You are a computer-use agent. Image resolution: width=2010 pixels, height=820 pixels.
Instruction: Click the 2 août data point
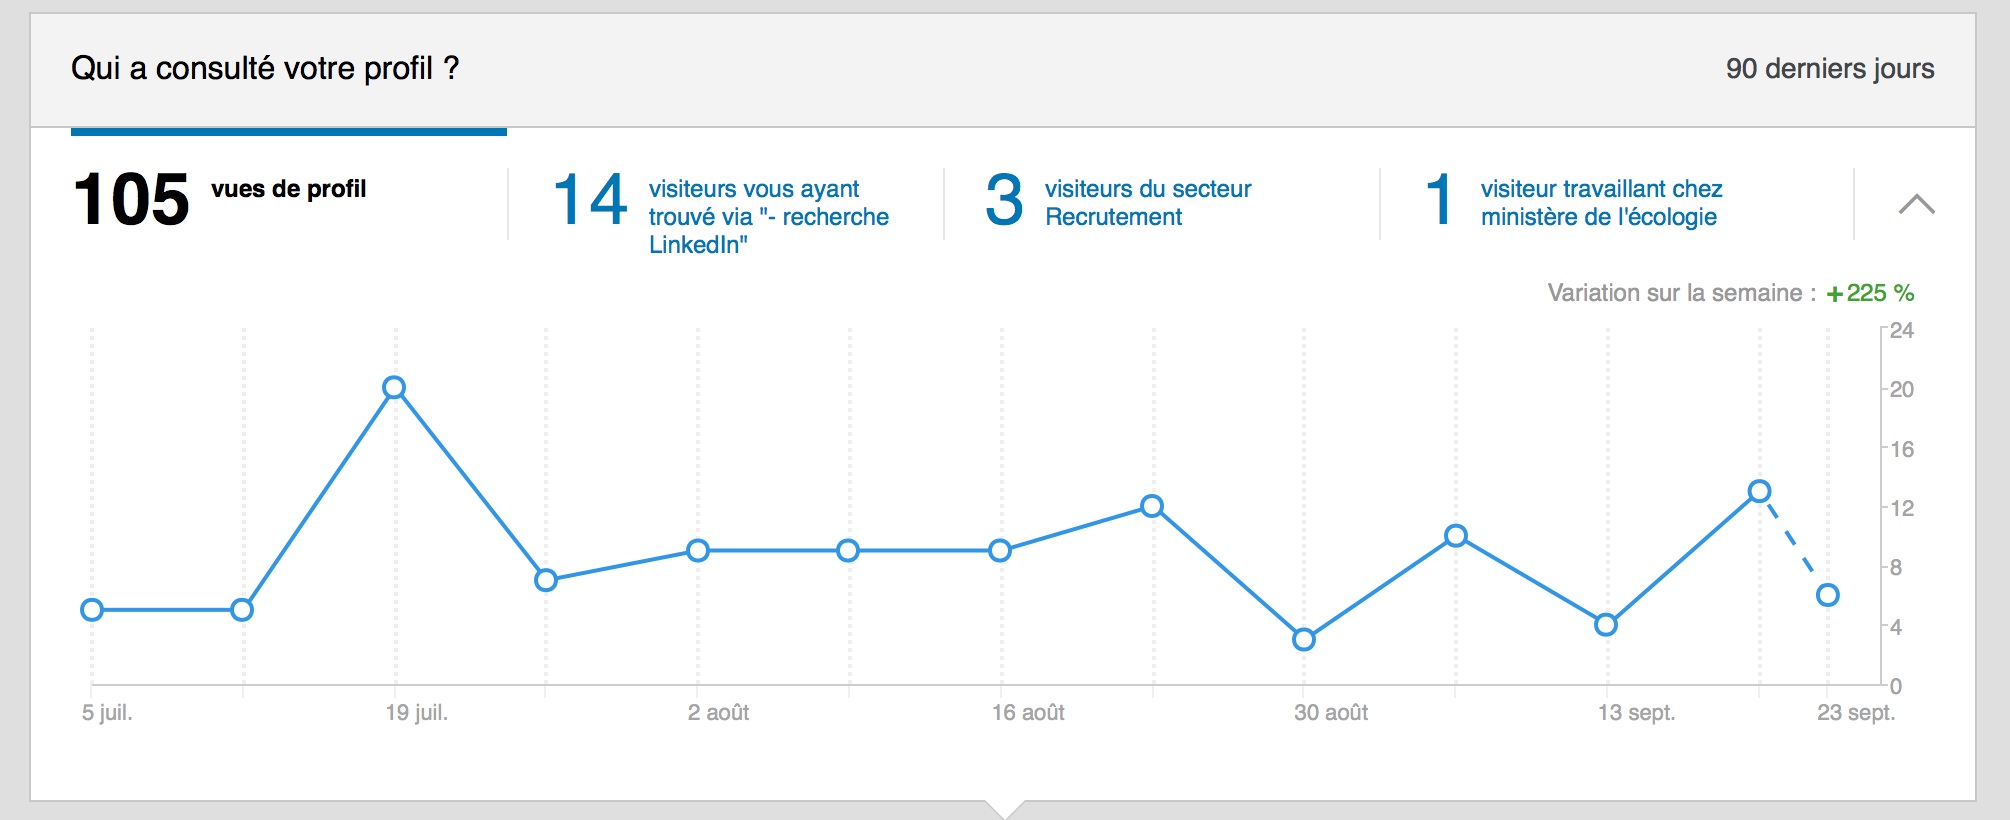(698, 550)
